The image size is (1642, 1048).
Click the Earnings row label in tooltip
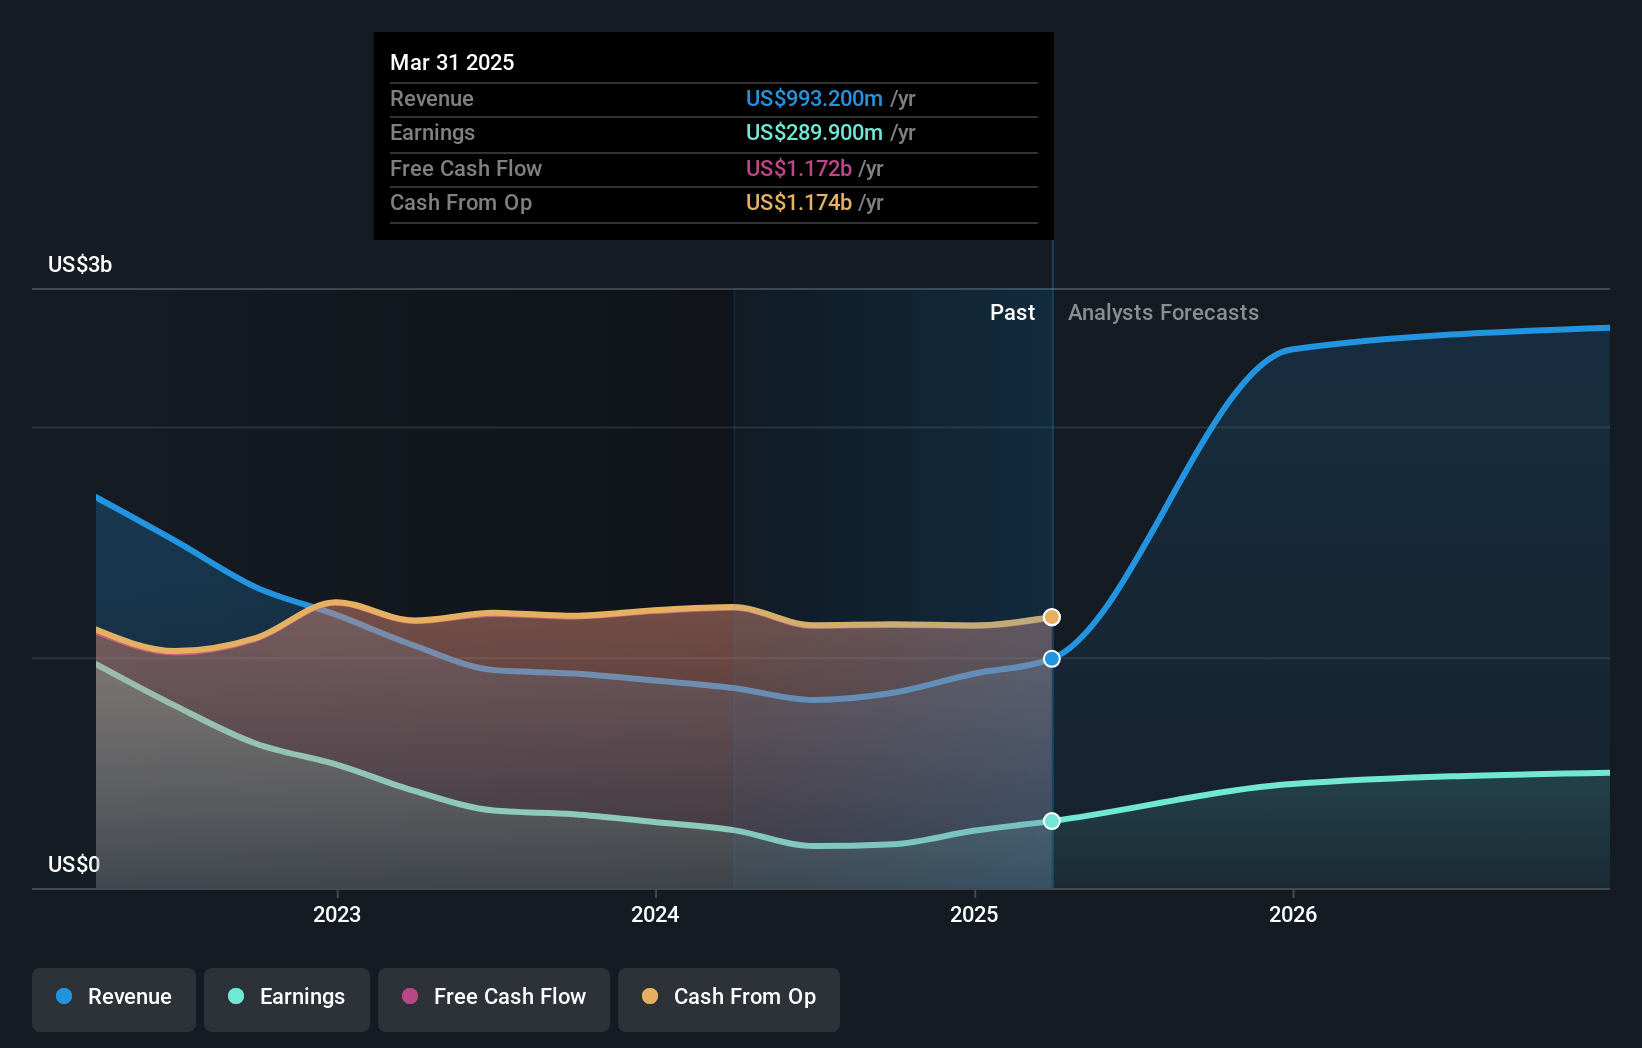(432, 132)
